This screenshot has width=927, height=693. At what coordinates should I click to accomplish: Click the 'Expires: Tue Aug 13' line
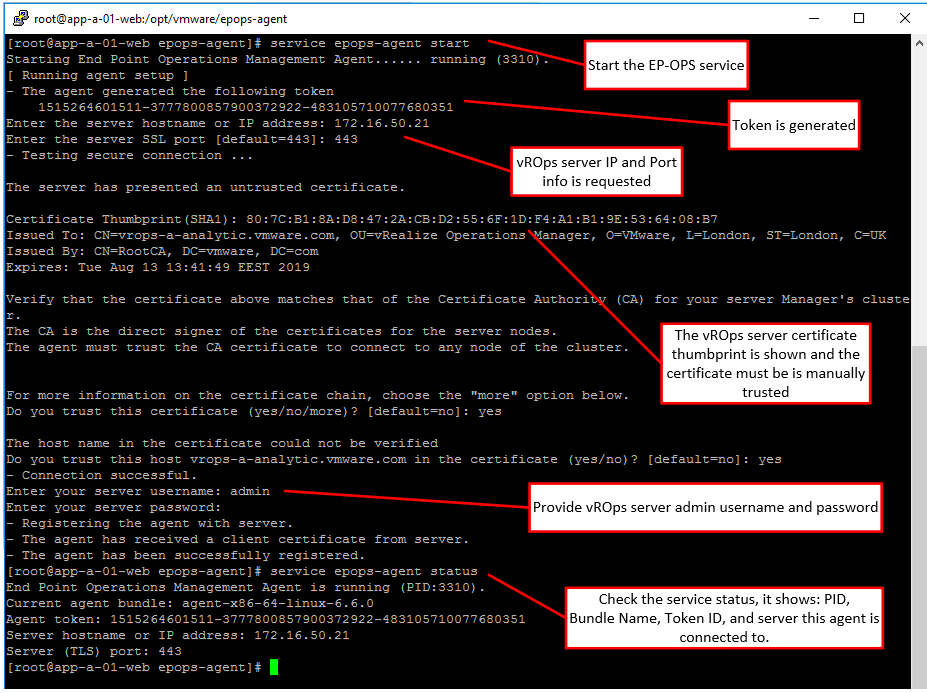158,267
